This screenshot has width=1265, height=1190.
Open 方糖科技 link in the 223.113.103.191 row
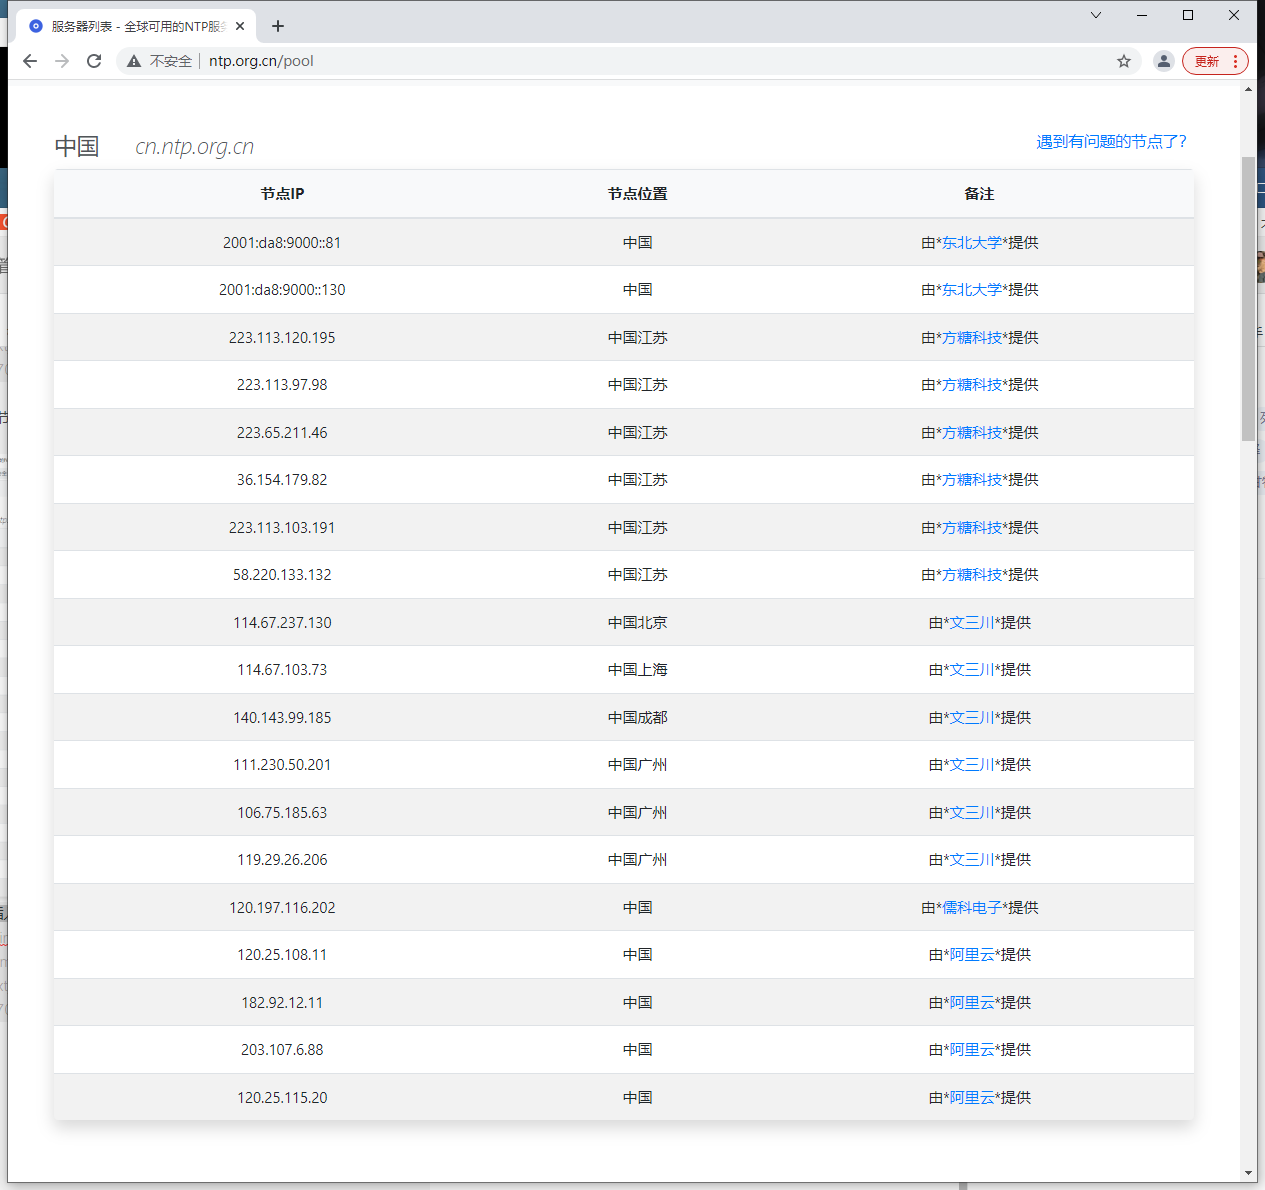click(x=971, y=528)
